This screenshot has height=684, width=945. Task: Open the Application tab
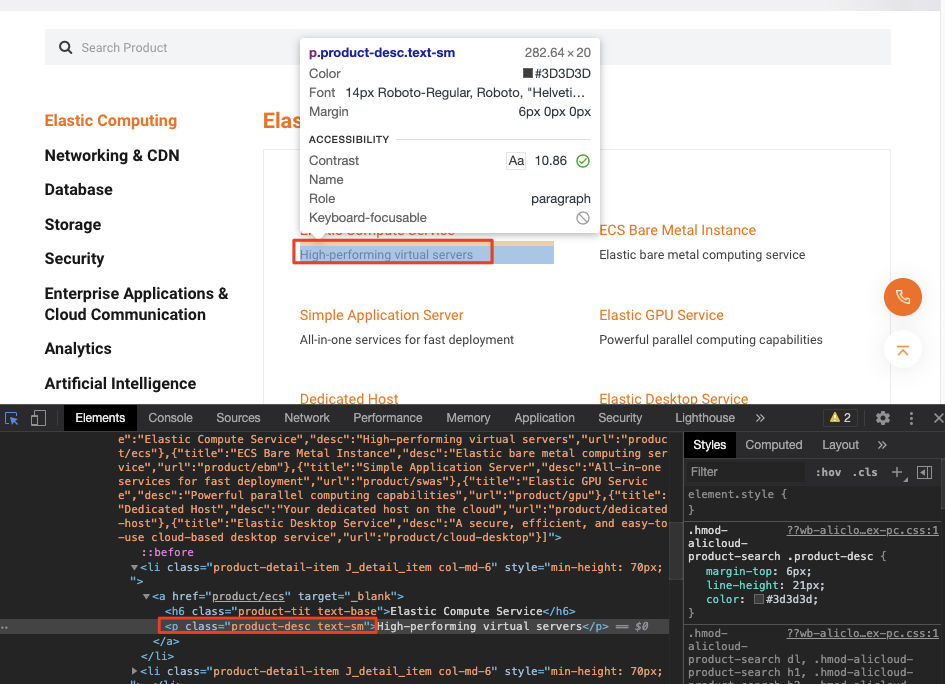pos(544,418)
